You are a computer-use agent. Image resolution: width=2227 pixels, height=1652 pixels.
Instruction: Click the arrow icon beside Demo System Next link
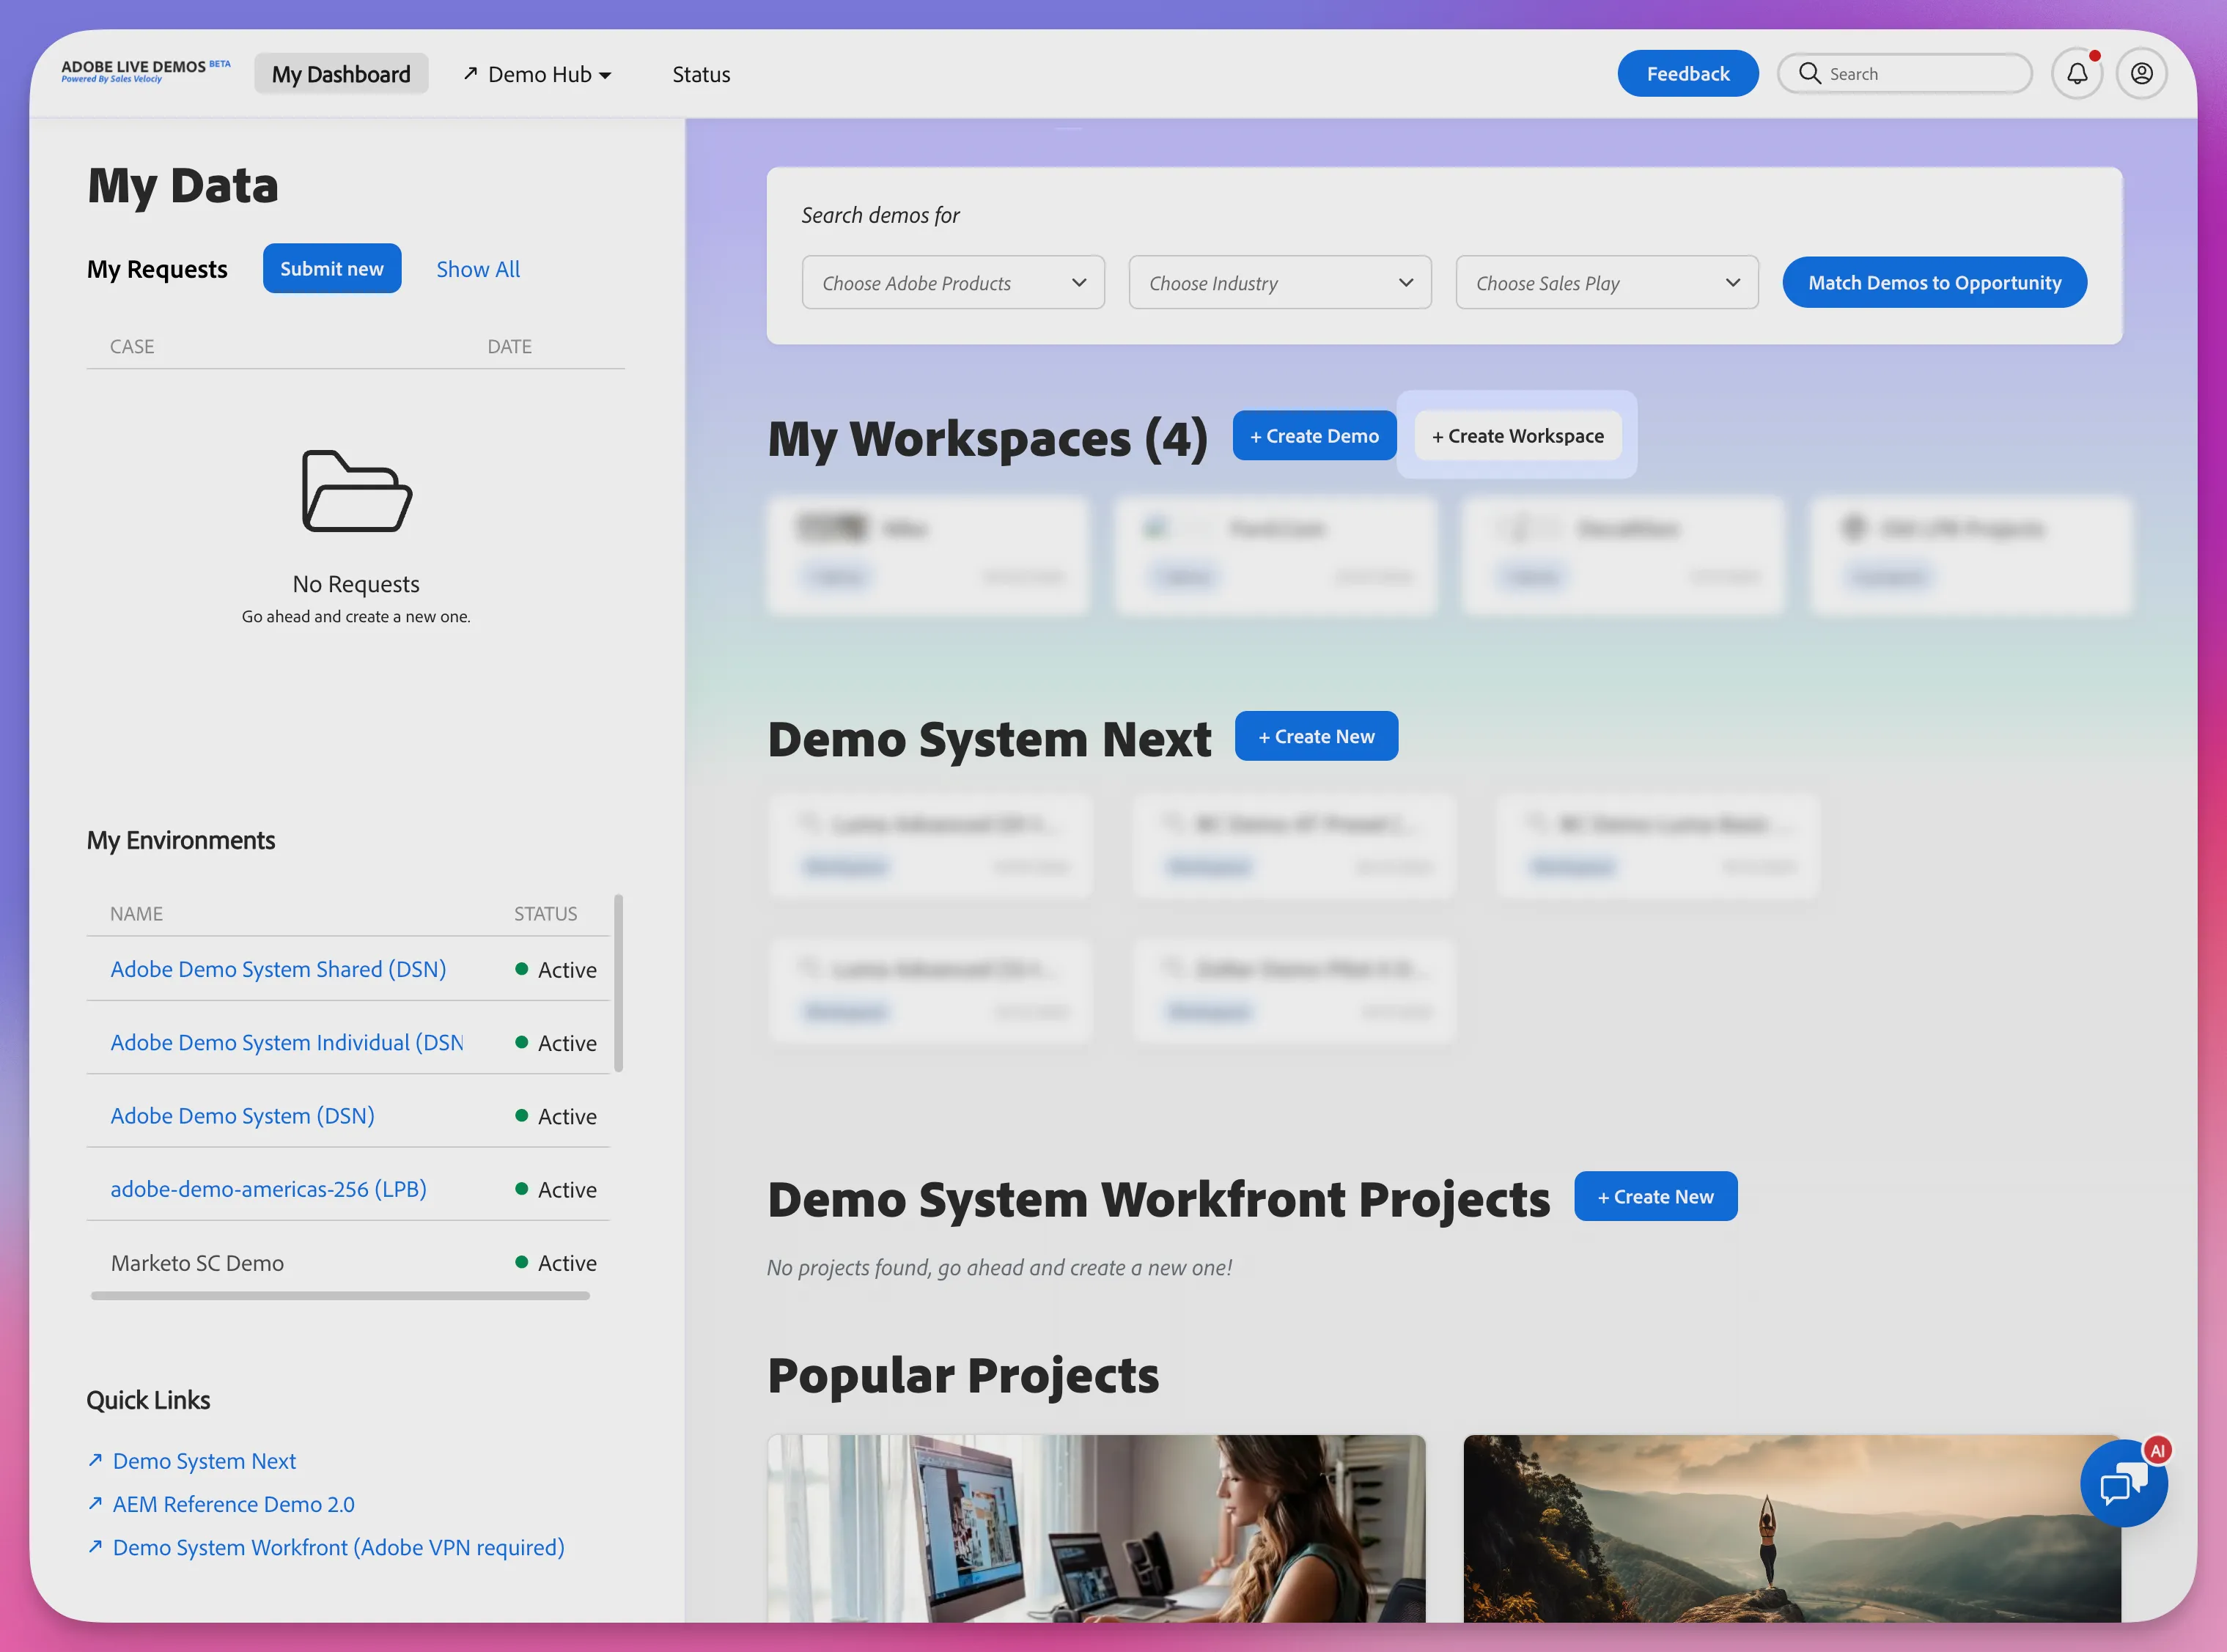coord(95,1460)
